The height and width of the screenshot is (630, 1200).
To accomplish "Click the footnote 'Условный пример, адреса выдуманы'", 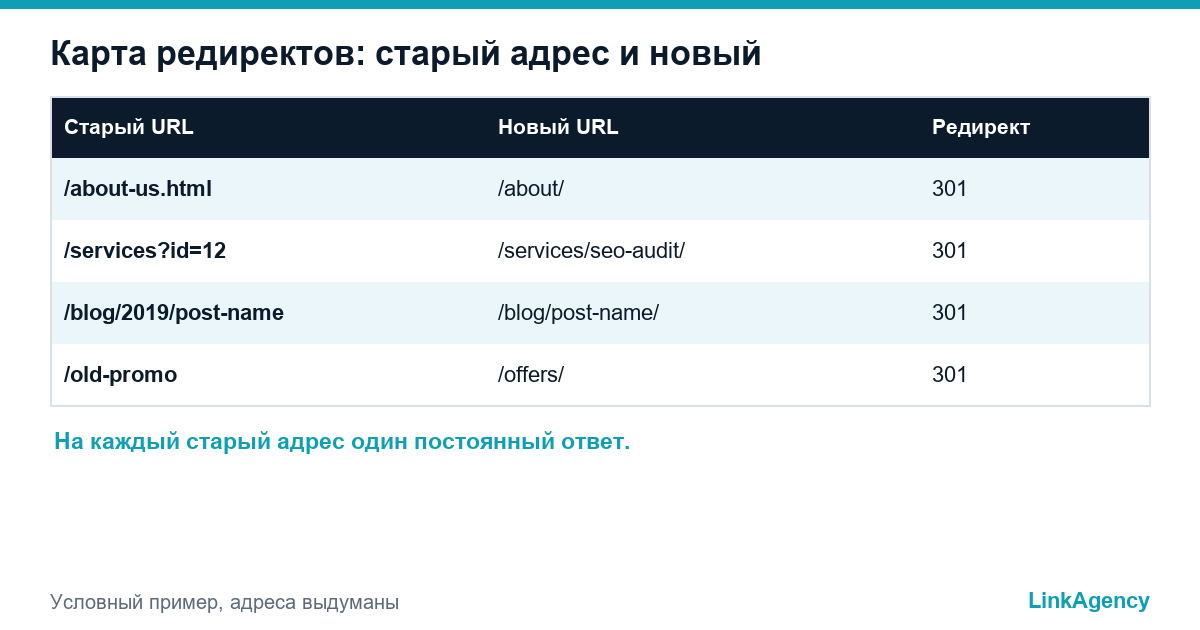I will (225, 603).
